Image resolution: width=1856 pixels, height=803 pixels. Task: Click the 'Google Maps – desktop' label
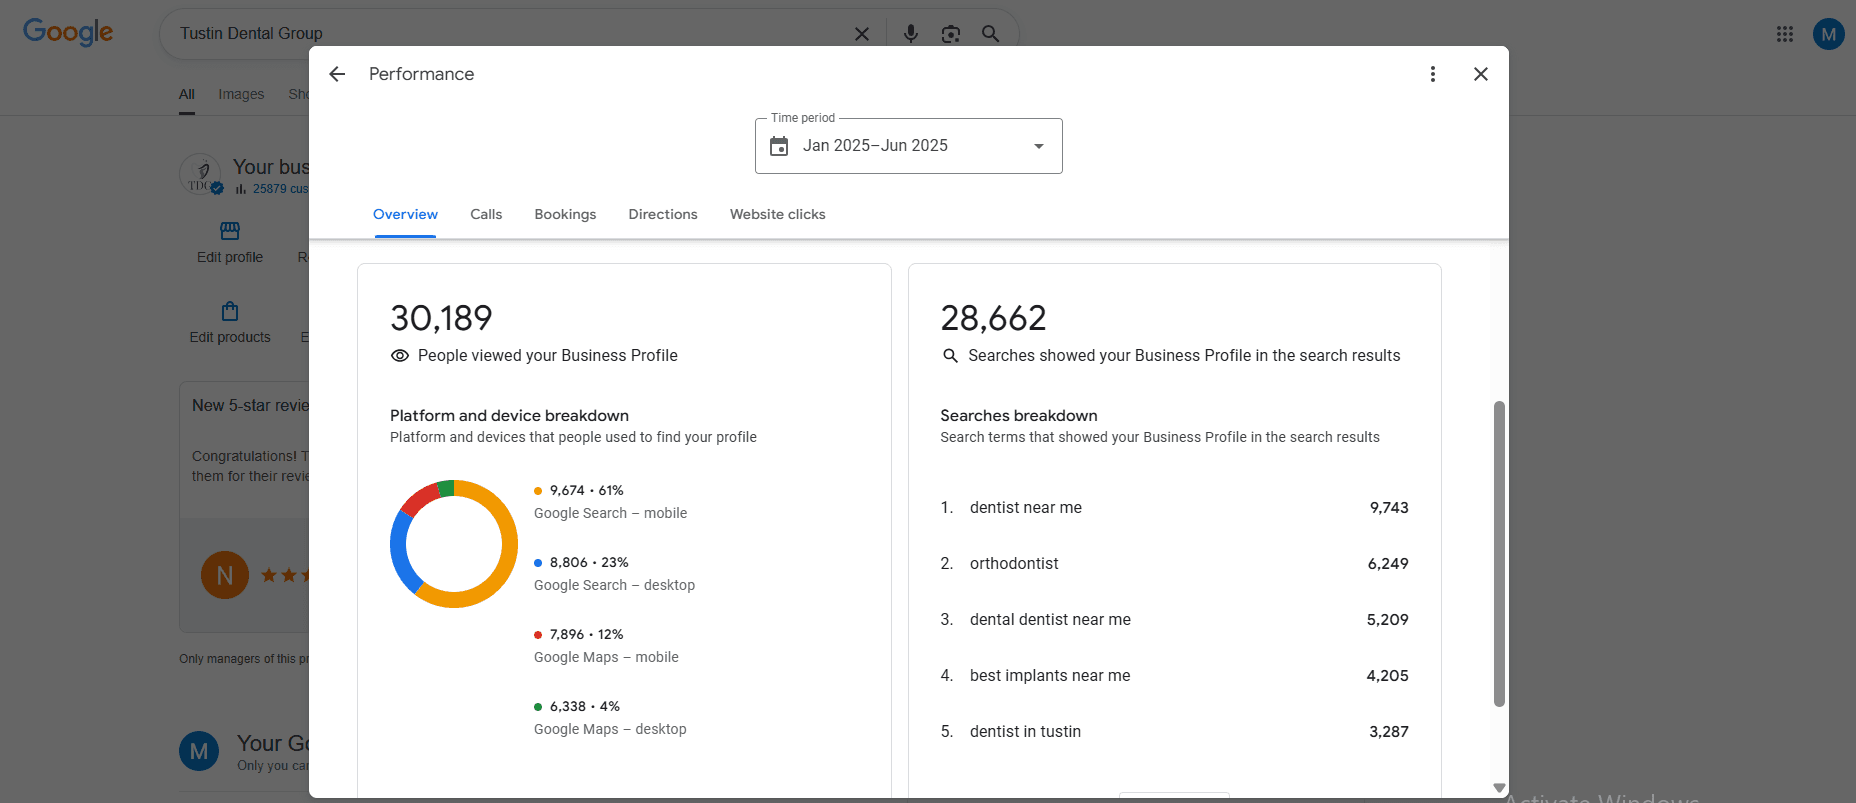click(610, 729)
